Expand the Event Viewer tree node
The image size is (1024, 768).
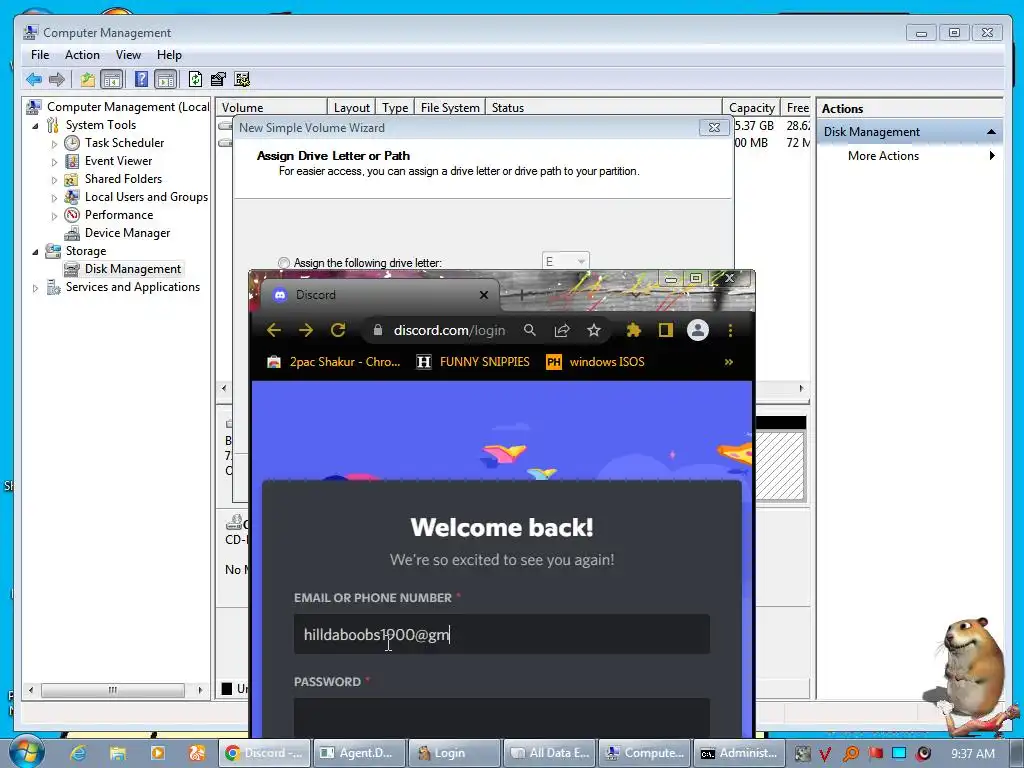pos(54,161)
